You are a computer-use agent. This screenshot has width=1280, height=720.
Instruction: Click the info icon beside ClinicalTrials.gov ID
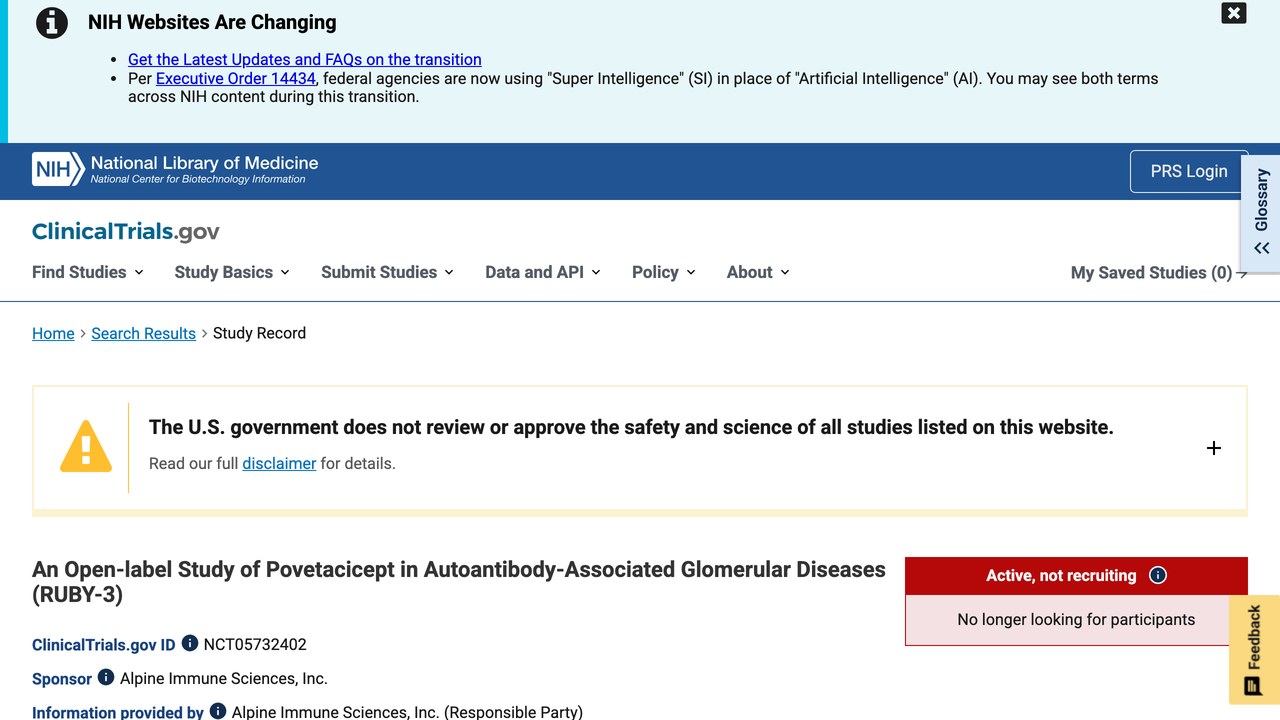coord(190,644)
